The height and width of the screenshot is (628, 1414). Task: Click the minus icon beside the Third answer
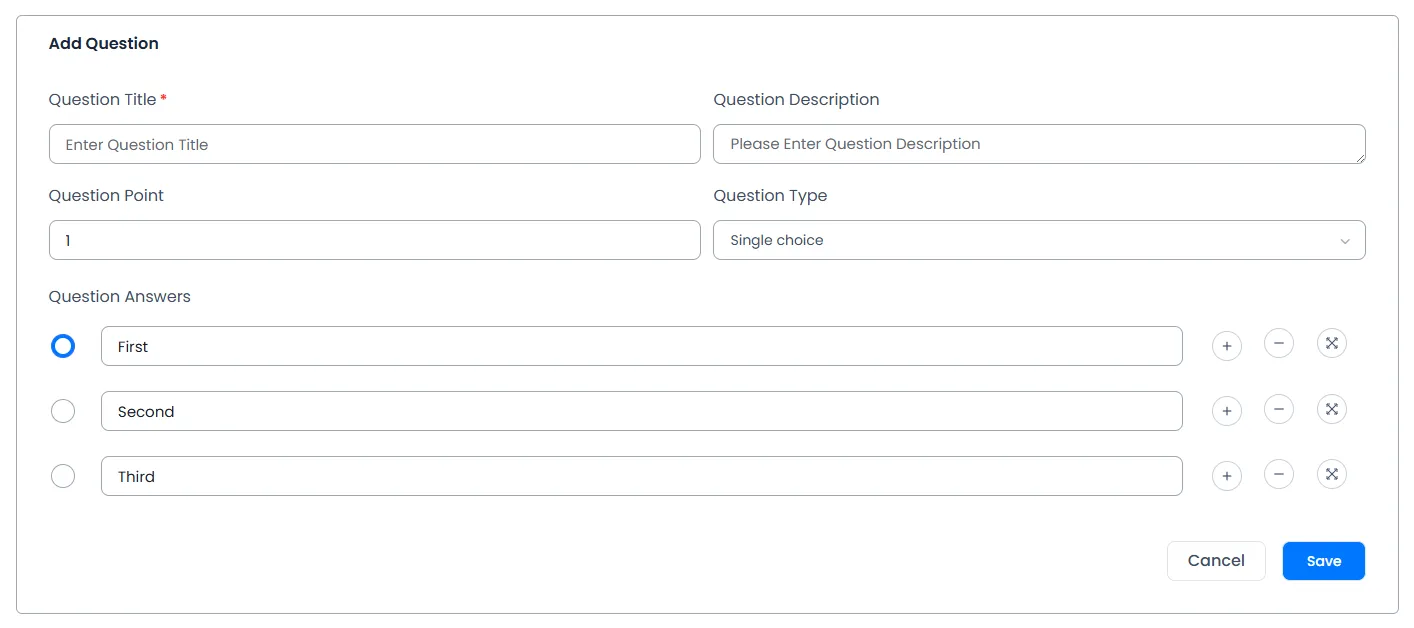[1279, 473]
